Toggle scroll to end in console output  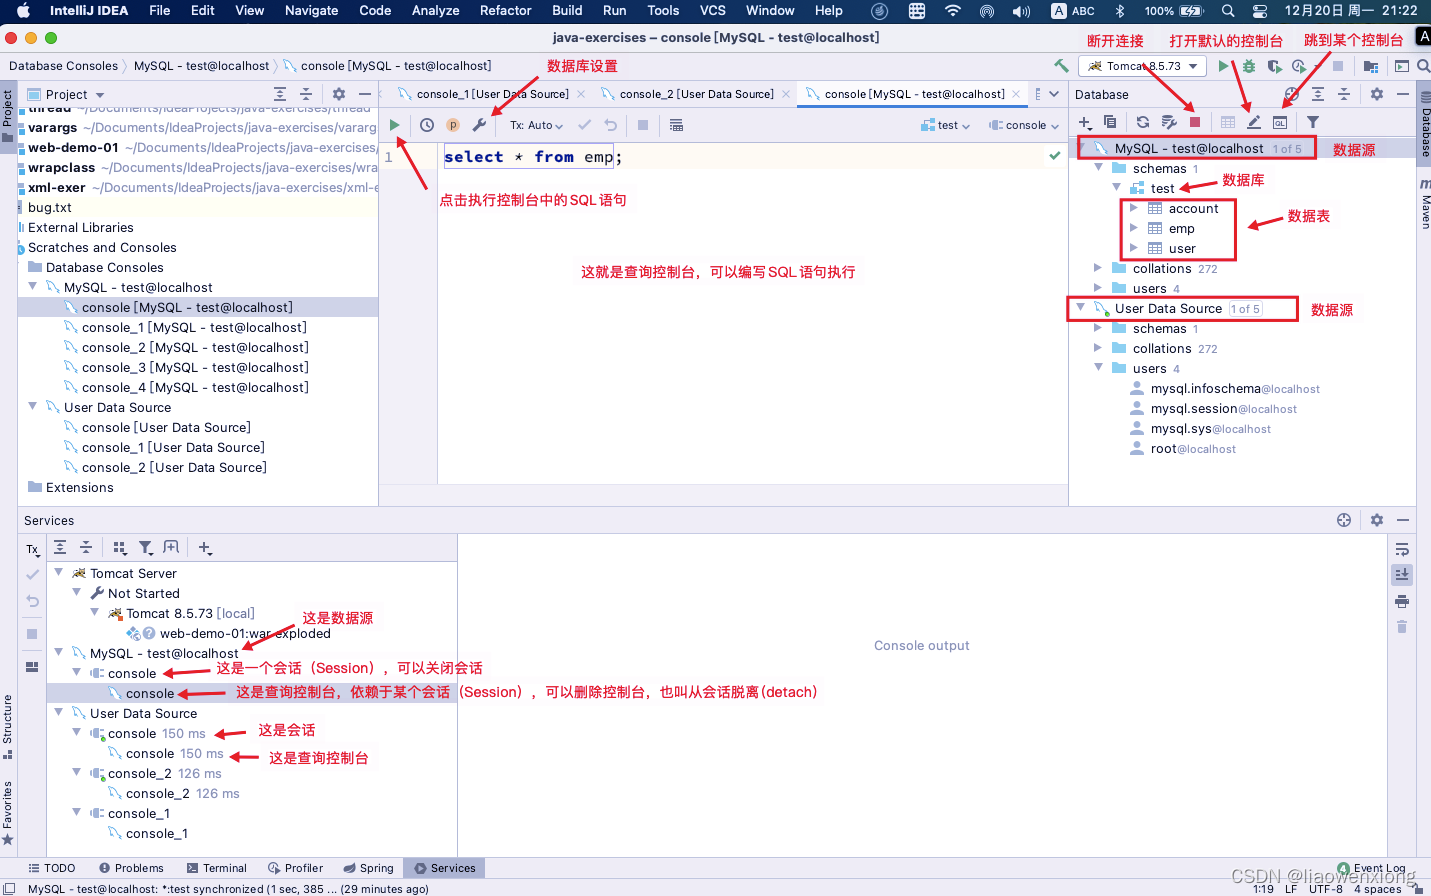[x=1402, y=575]
